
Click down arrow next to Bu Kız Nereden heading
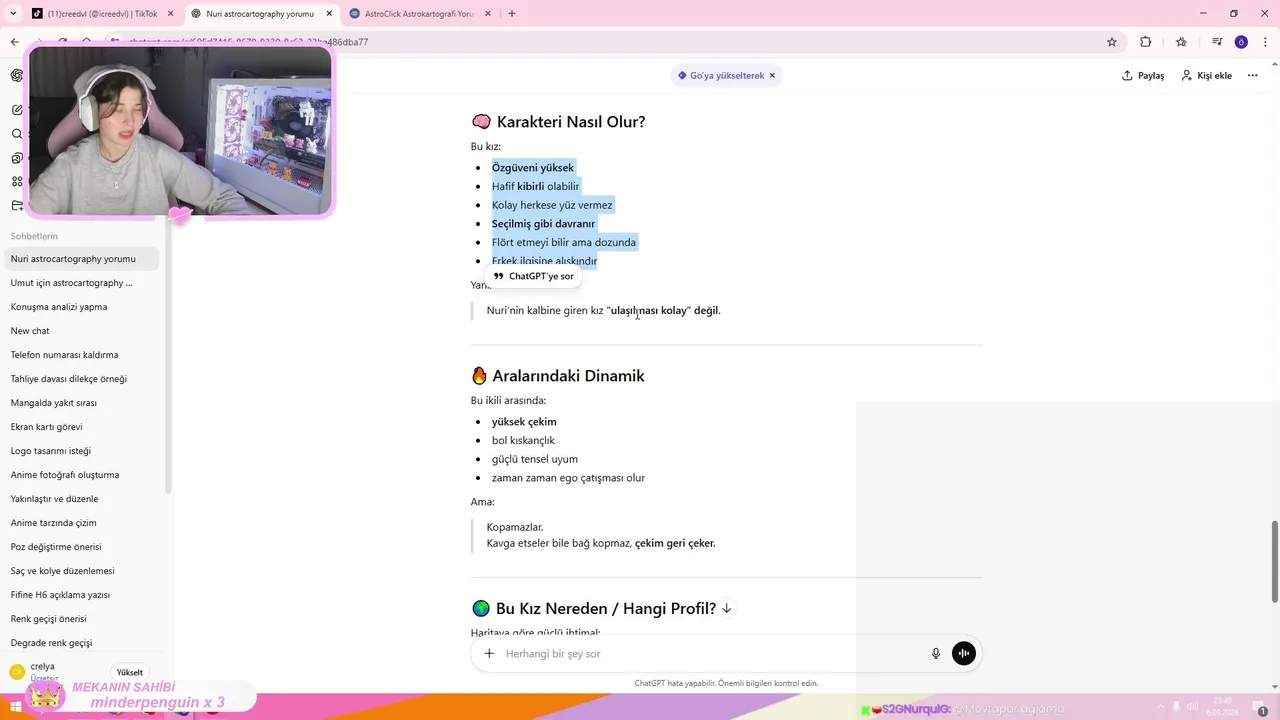(x=727, y=608)
